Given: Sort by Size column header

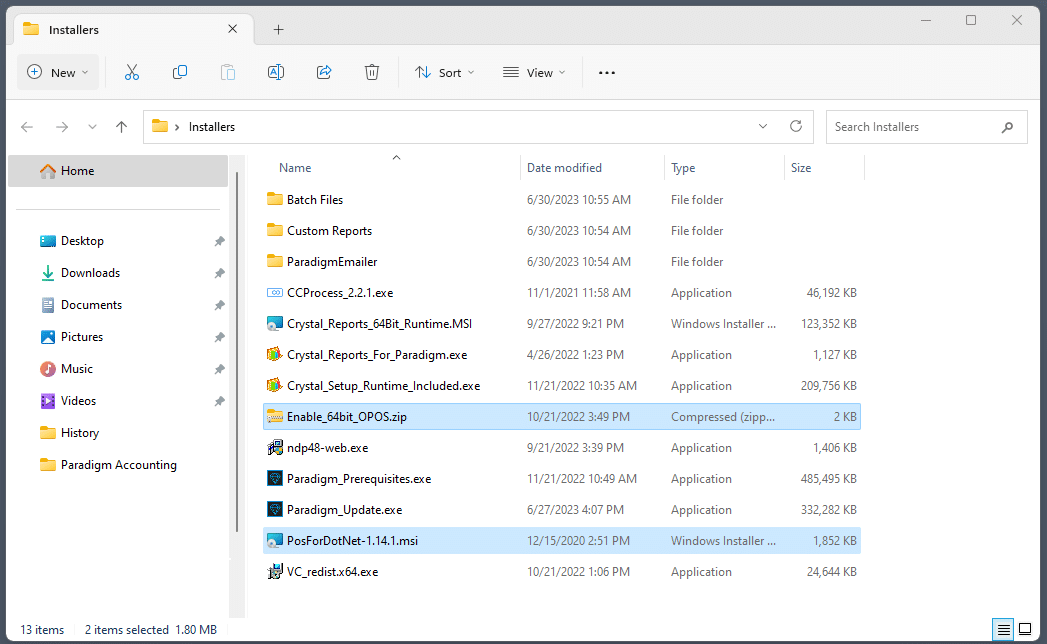Looking at the screenshot, I should 801,168.
